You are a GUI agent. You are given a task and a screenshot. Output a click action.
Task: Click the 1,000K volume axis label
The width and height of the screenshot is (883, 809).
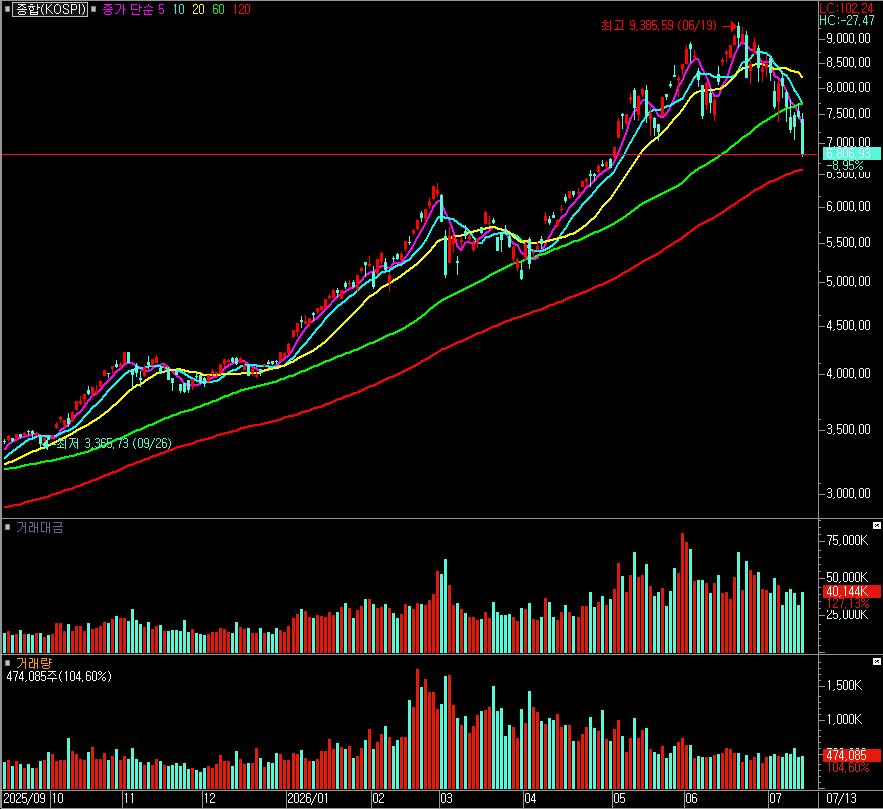coord(844,719)
